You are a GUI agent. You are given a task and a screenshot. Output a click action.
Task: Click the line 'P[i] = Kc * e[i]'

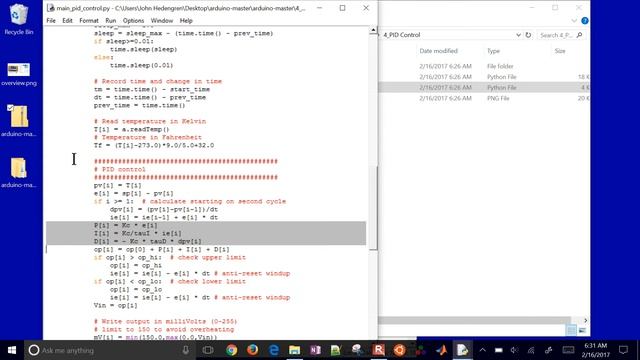pos(126,225)
